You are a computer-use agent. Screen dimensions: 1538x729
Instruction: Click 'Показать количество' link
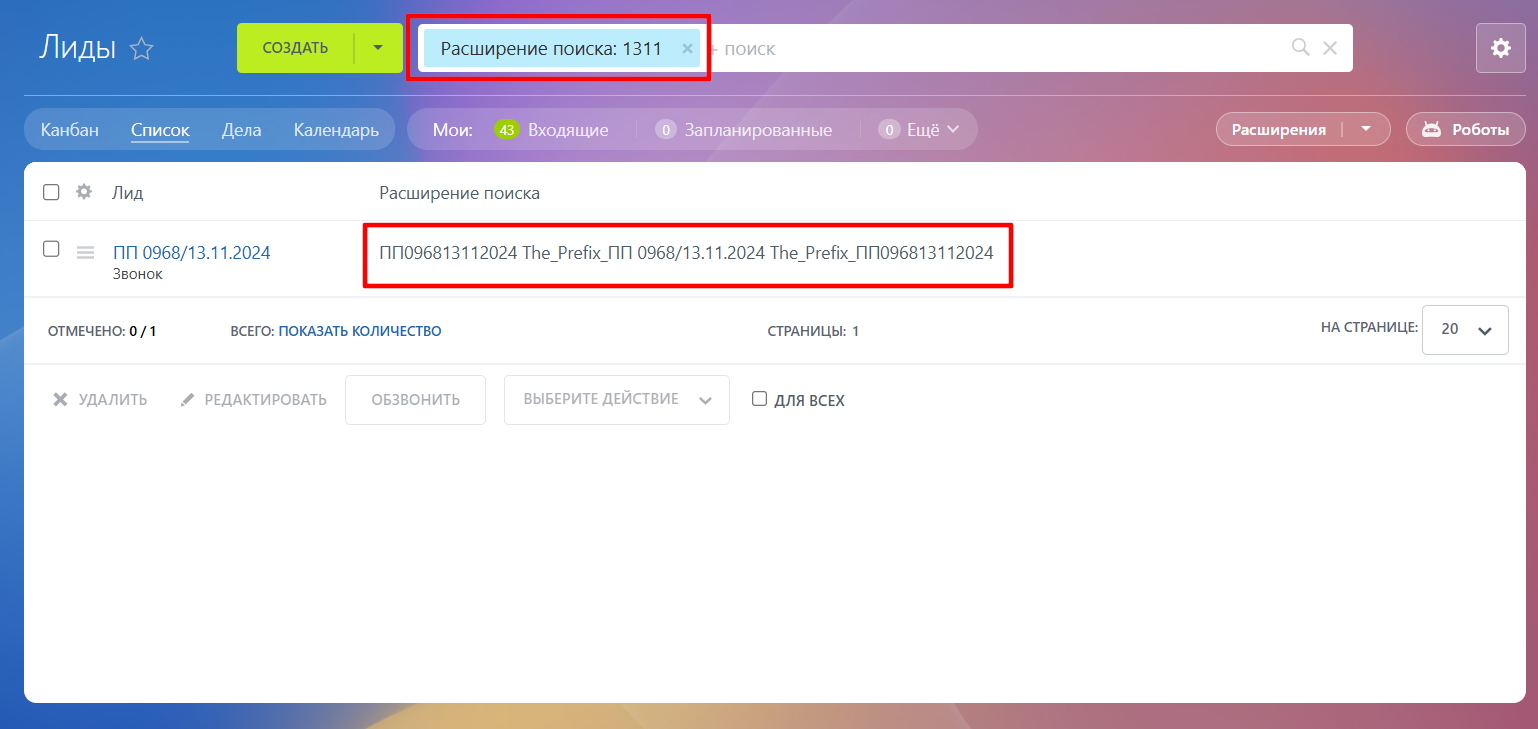click(359, 331)
